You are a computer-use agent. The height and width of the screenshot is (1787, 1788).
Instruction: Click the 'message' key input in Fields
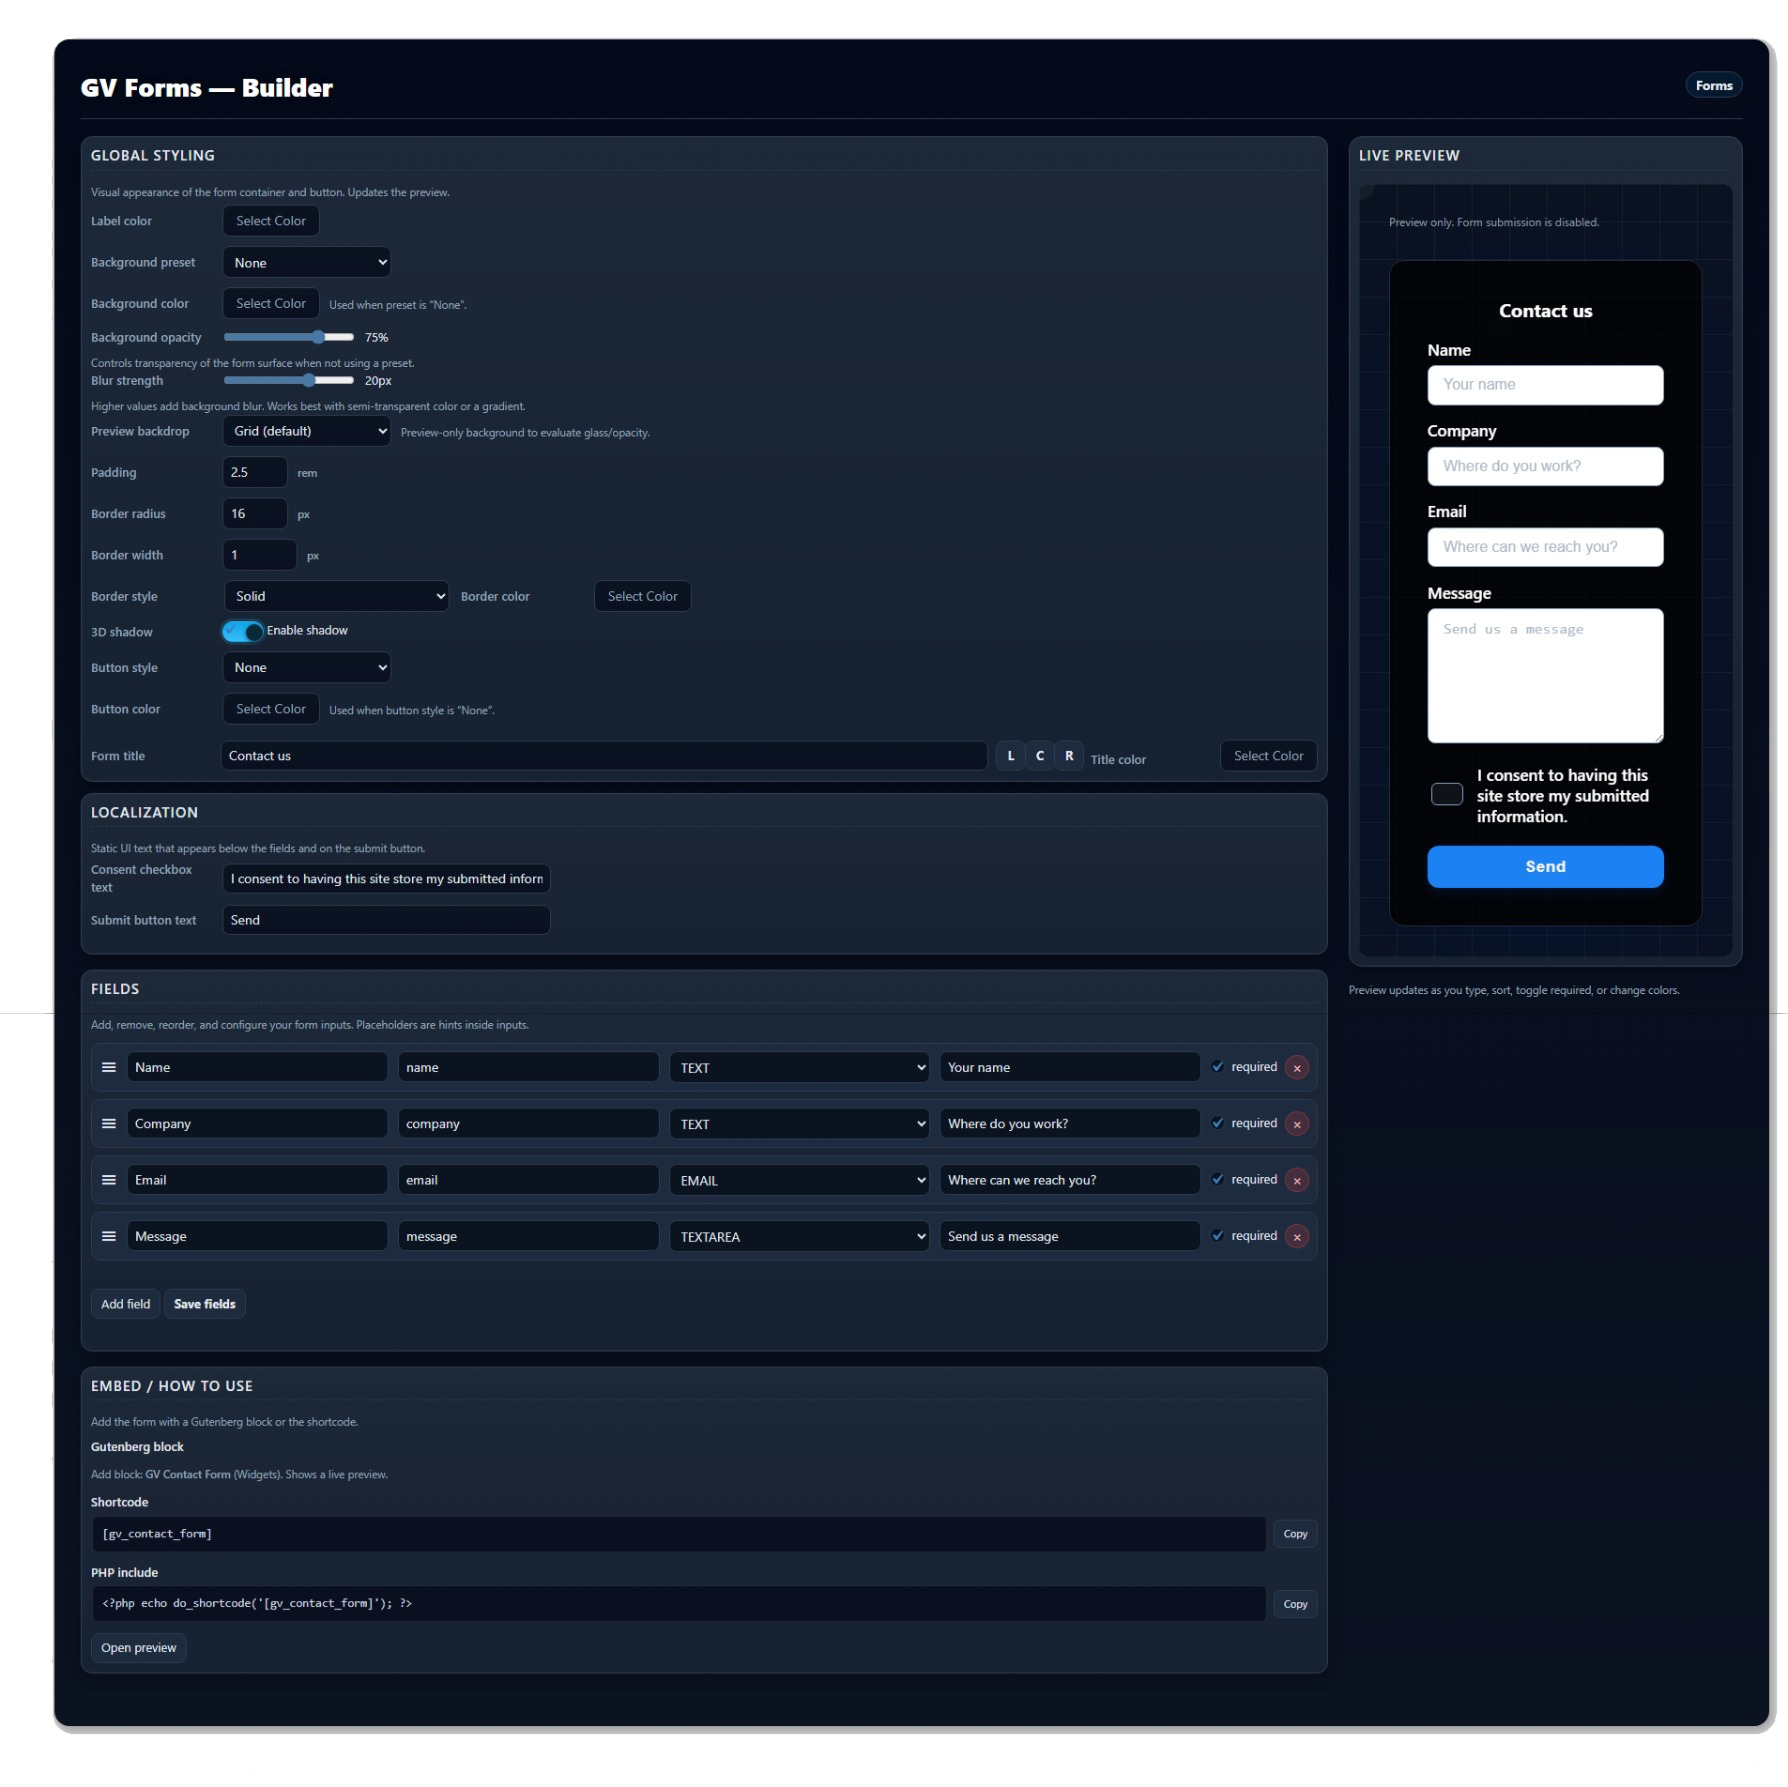coord(528,1236)
